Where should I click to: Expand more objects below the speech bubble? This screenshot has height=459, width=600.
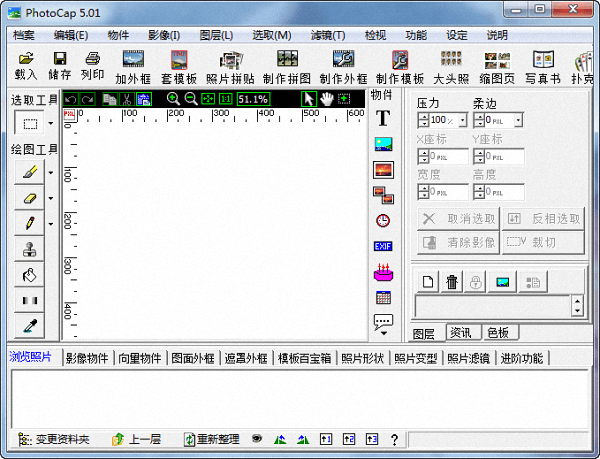click(x=383, y=334)
